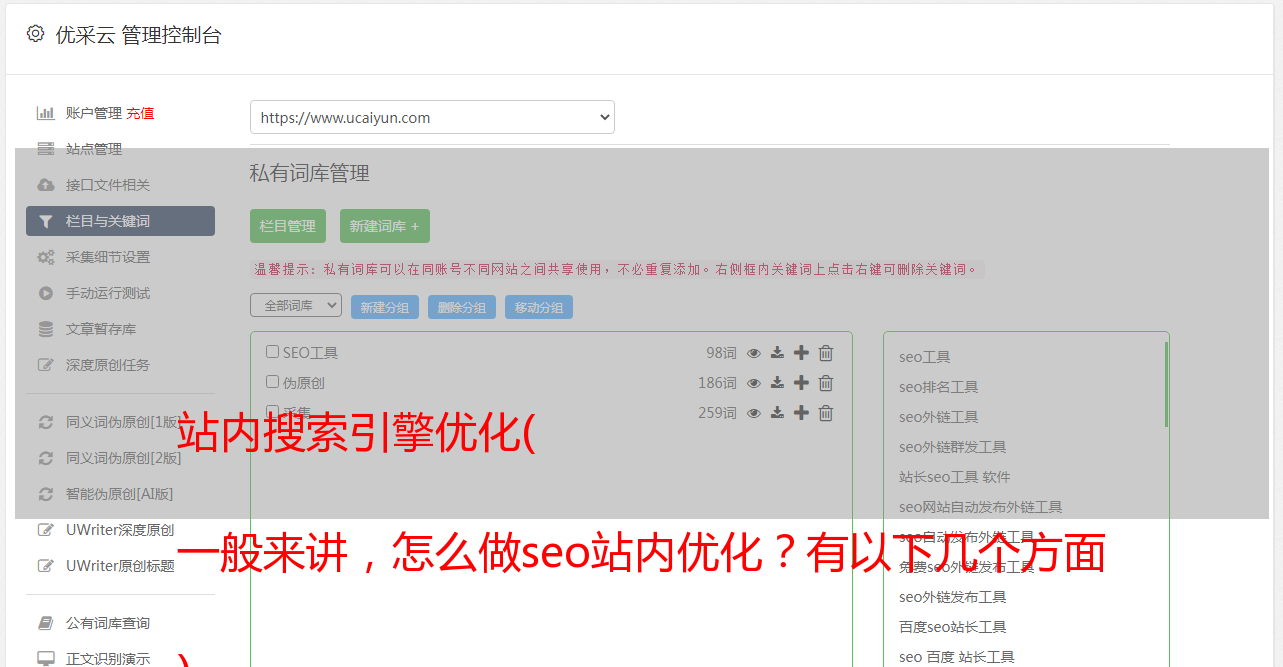Open the https://www.ucaiyun.com site dropdown
Image resolution: width=1283 pixels, height=667 pixels.
tap(432, 117)
